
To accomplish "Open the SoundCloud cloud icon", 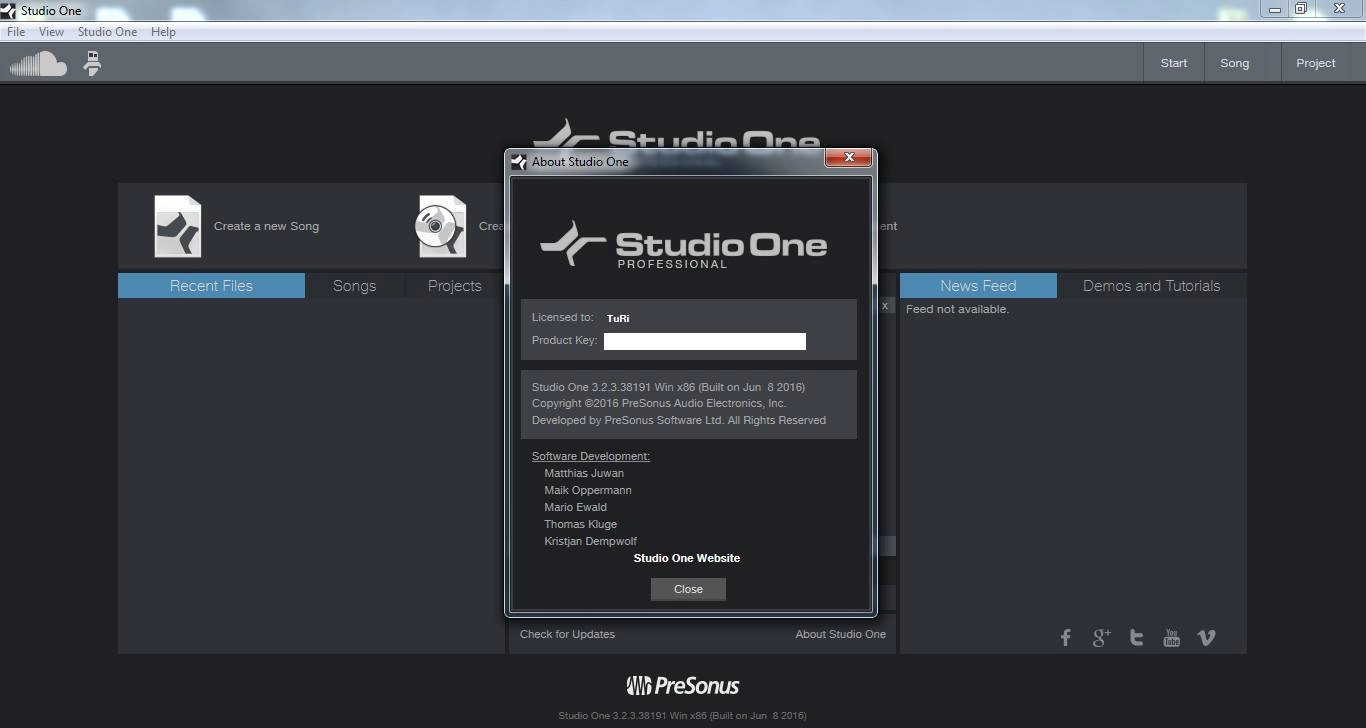I will (x=38, y=64).
